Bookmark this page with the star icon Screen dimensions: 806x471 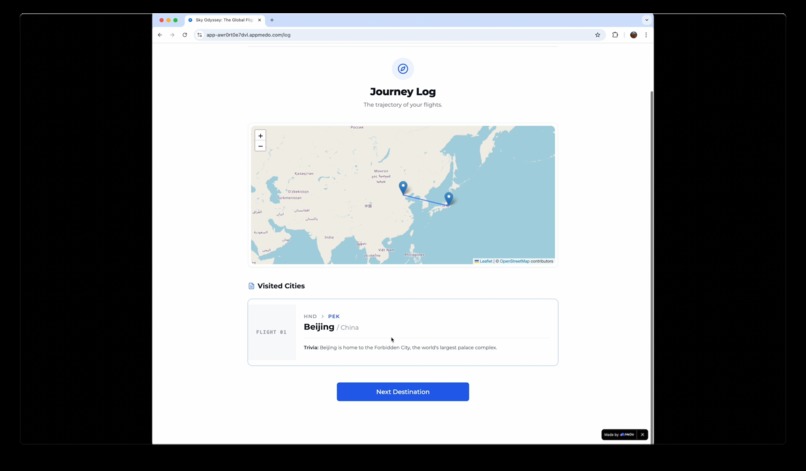click(x=597, y=35)
